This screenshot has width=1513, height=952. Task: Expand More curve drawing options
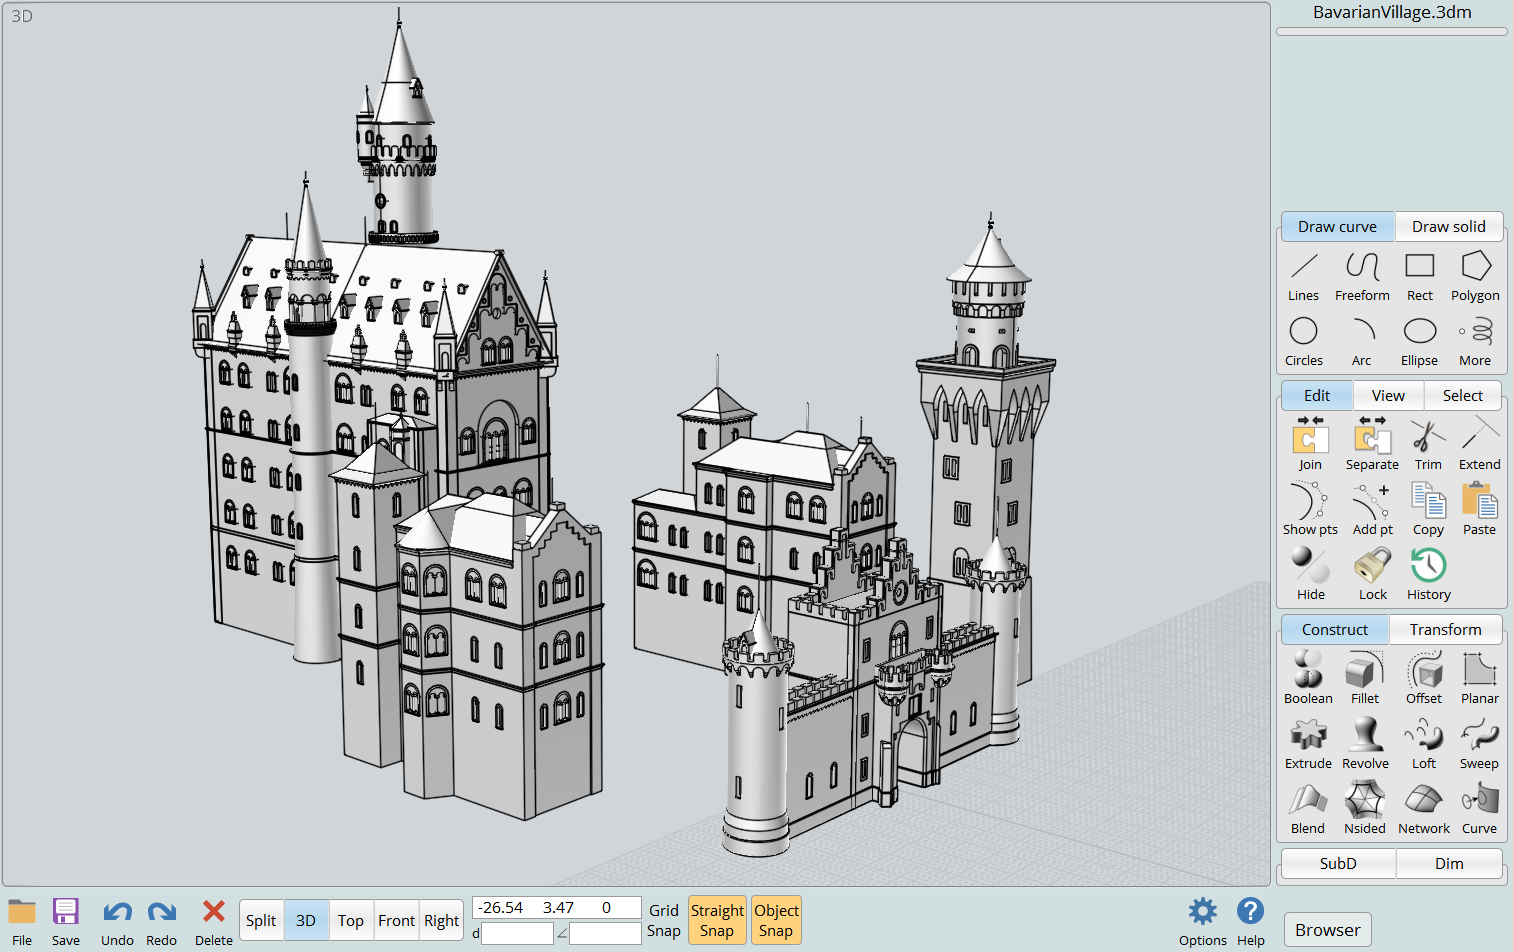click(x=1475, y=341)
